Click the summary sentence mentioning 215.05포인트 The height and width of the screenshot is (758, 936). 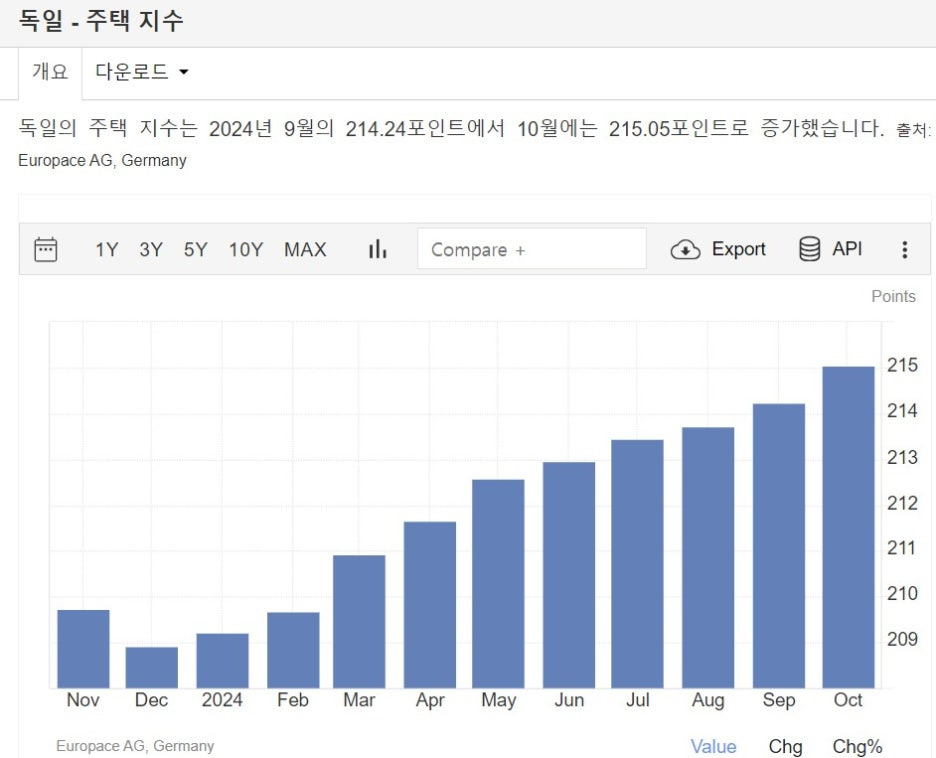[x=451, y=128]
